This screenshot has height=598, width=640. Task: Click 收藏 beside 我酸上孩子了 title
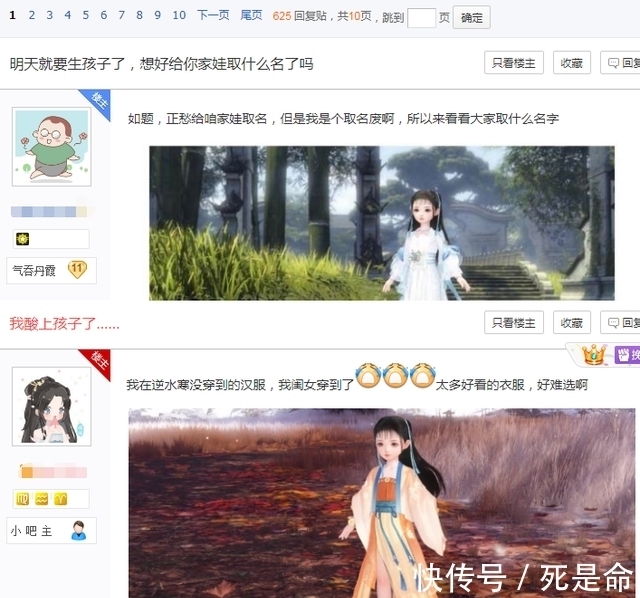pos(571,323)
